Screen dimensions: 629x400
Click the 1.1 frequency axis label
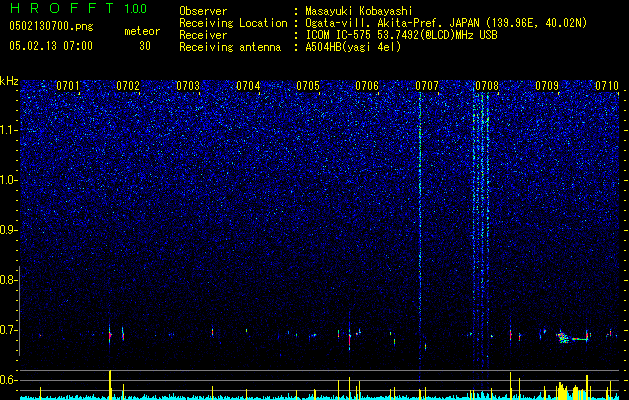tap(8, 130)
